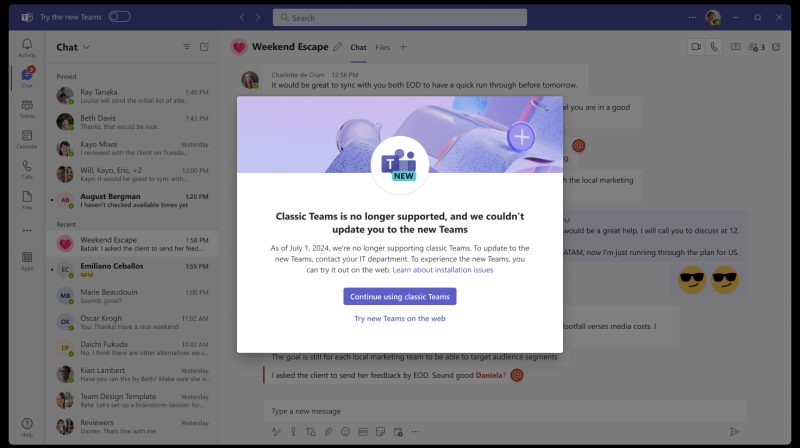
Task: Open the Daichi Fukuda chat
Action: (x=132, y=348)
